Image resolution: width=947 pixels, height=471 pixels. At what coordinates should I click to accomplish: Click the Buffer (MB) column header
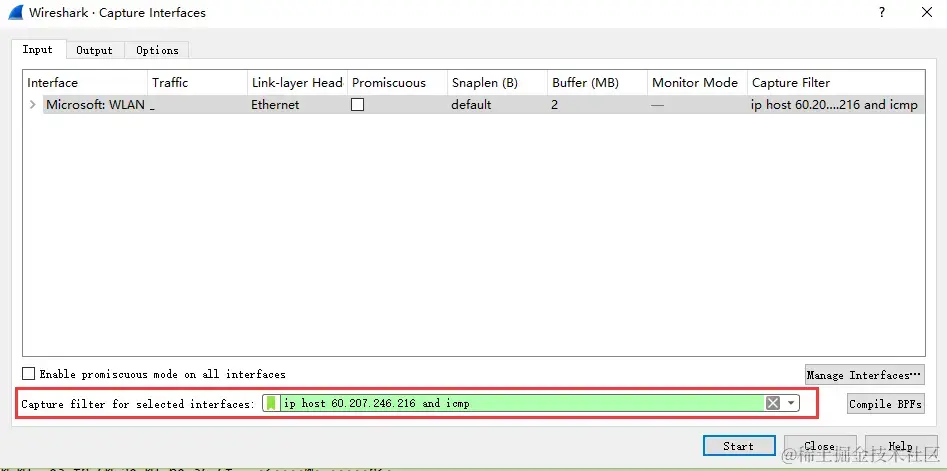point(597,83)
